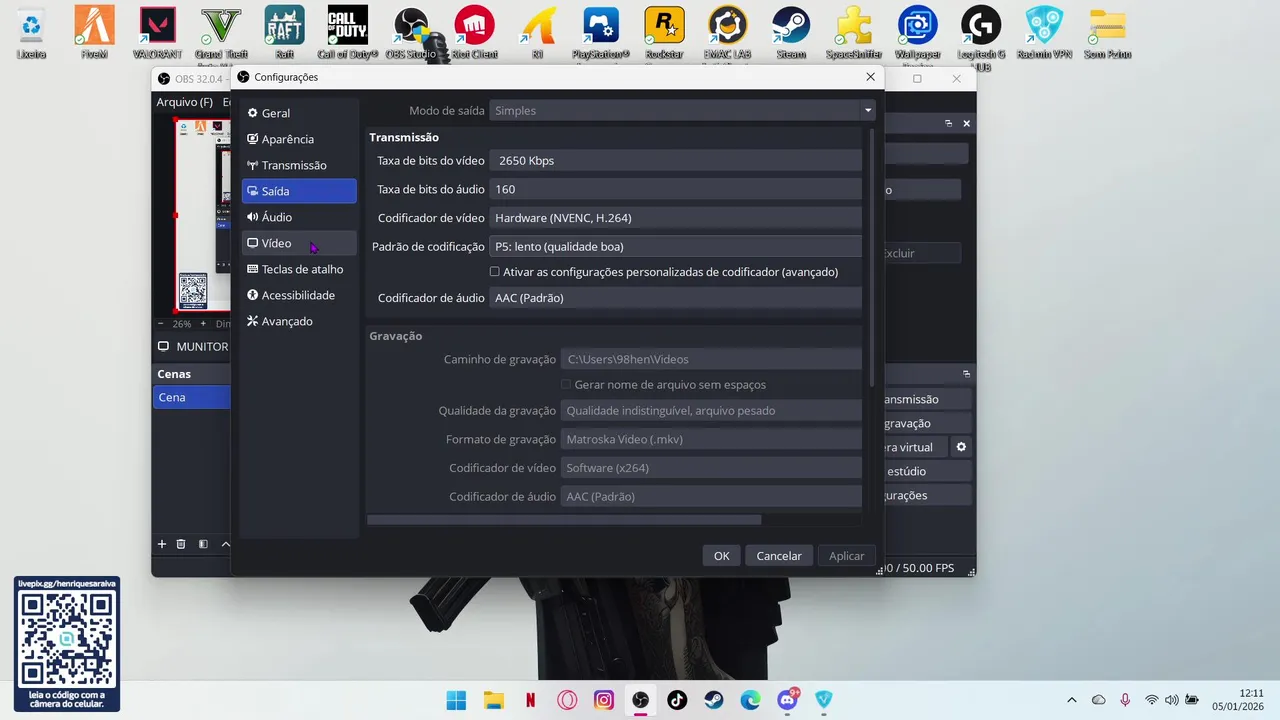Open Netflix from the taskbar
The image size is (1280, 720).
pyautogui.click(x=530, y=700)
